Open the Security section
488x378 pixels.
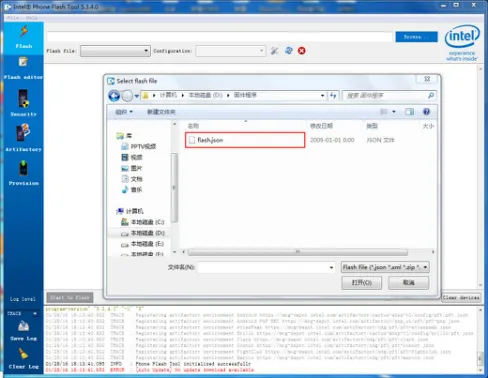(24, 103)
